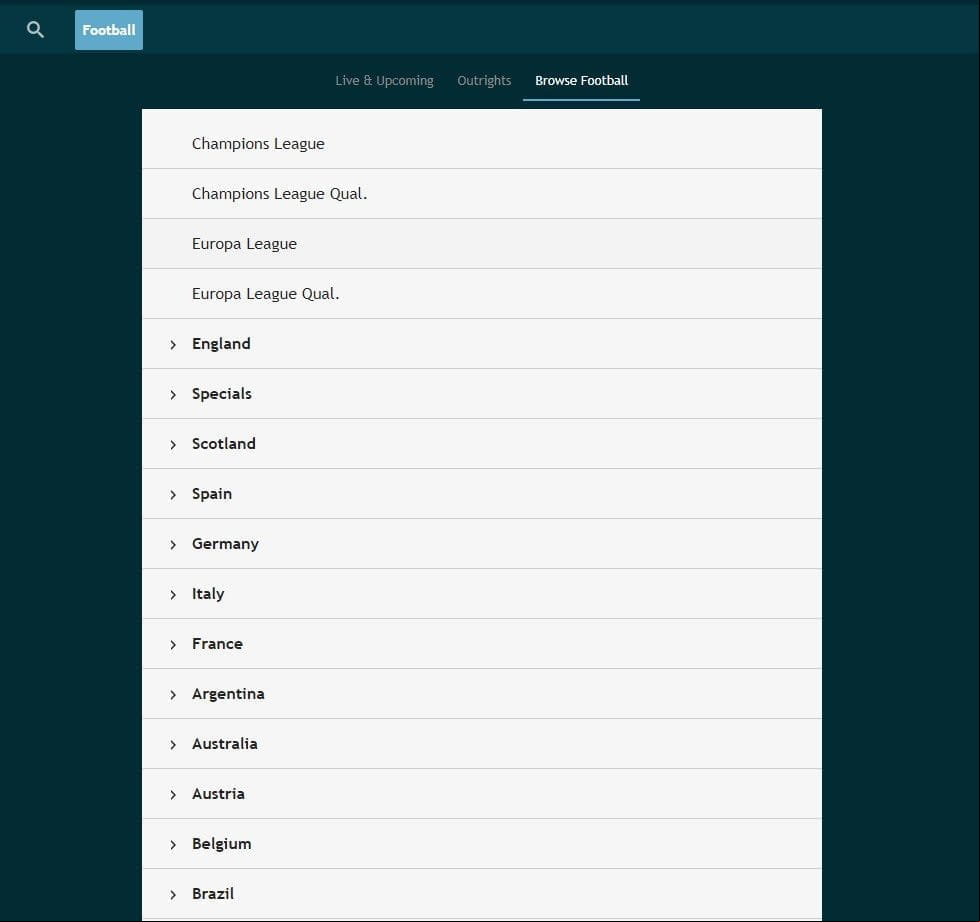The width and height of the screenshot is (980, 922).
Task: Select the Germany label text
Action: pyautogui.click(x=225, y=544)
